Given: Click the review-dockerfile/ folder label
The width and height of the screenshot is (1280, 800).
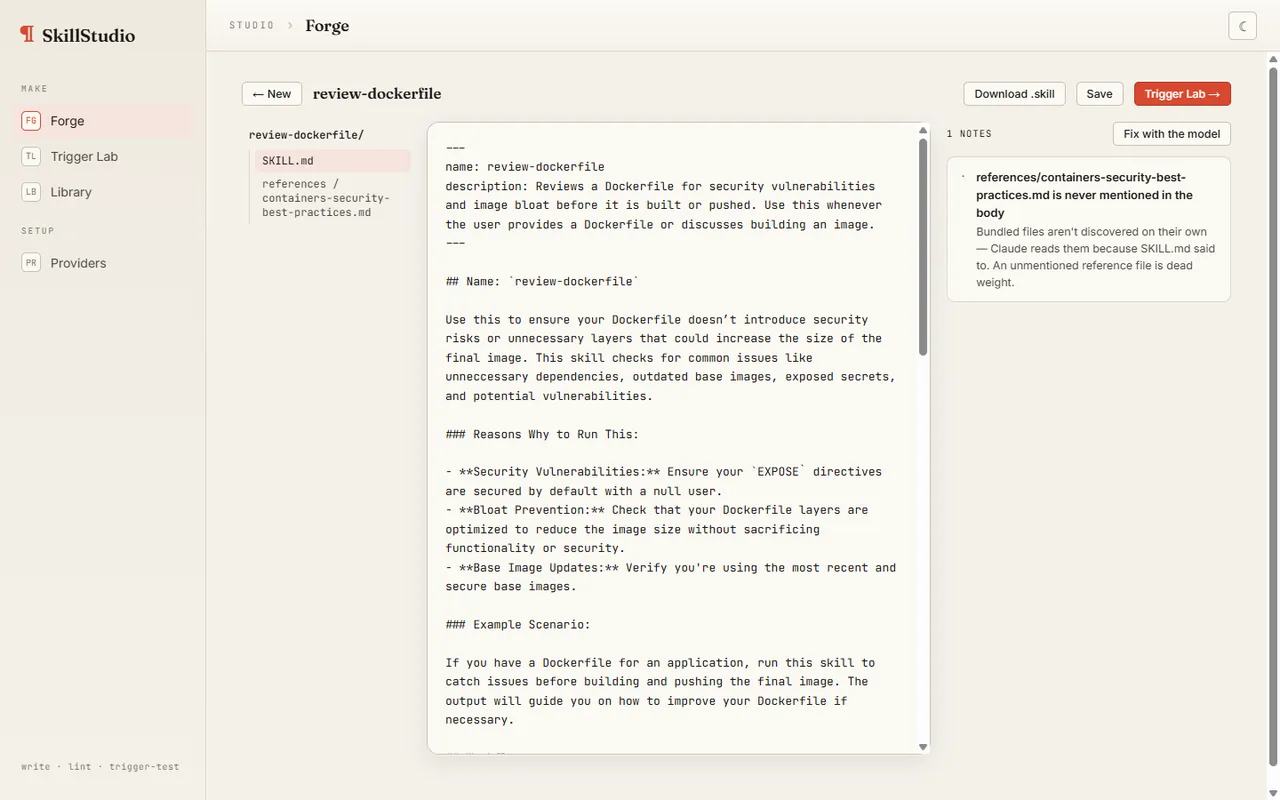Looking at the screenshot, I should point(307,135).
